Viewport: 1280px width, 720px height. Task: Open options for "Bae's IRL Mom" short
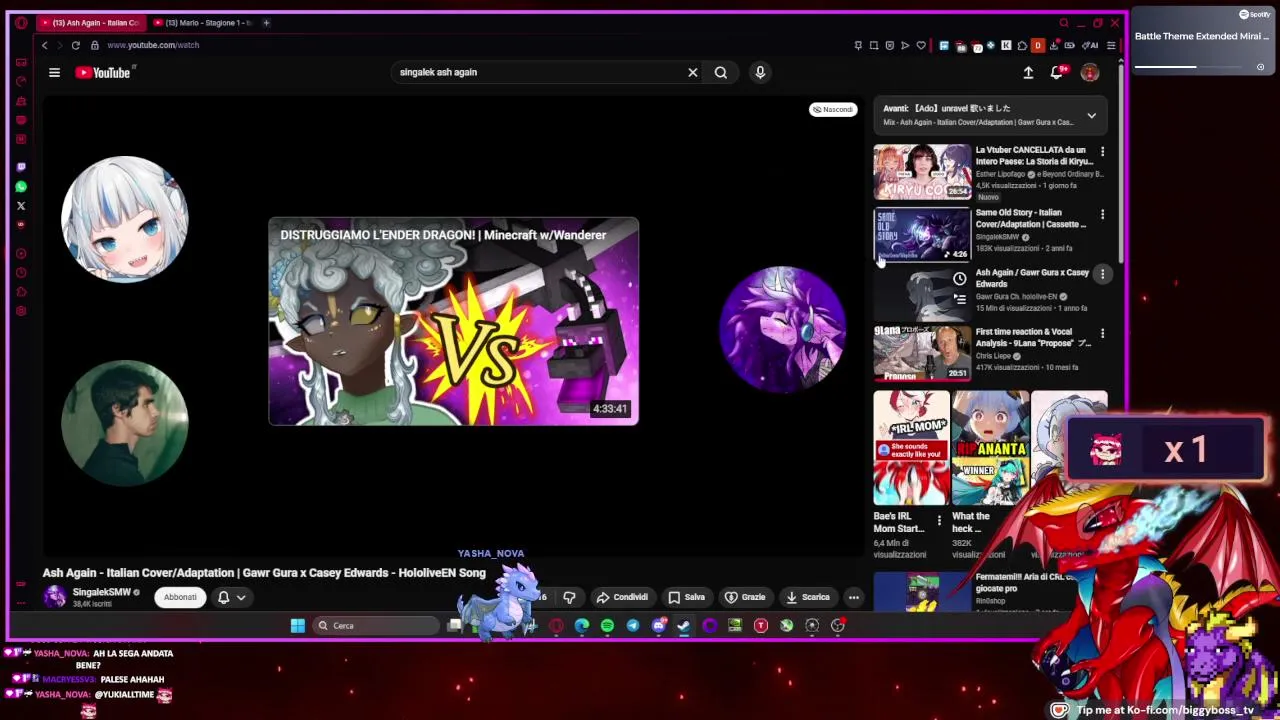pos(938,521)
